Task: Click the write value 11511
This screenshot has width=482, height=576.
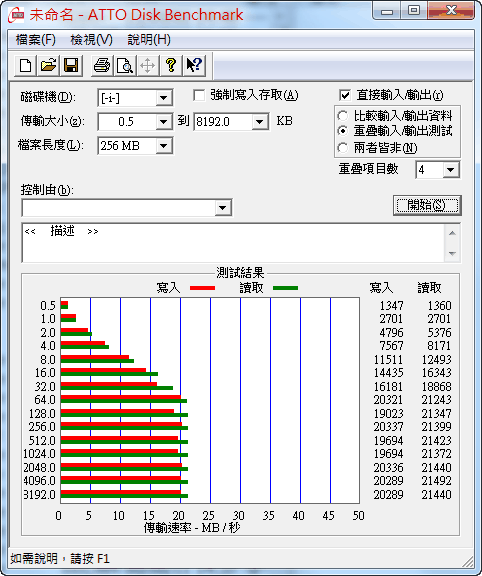Action: click(389, 360)
